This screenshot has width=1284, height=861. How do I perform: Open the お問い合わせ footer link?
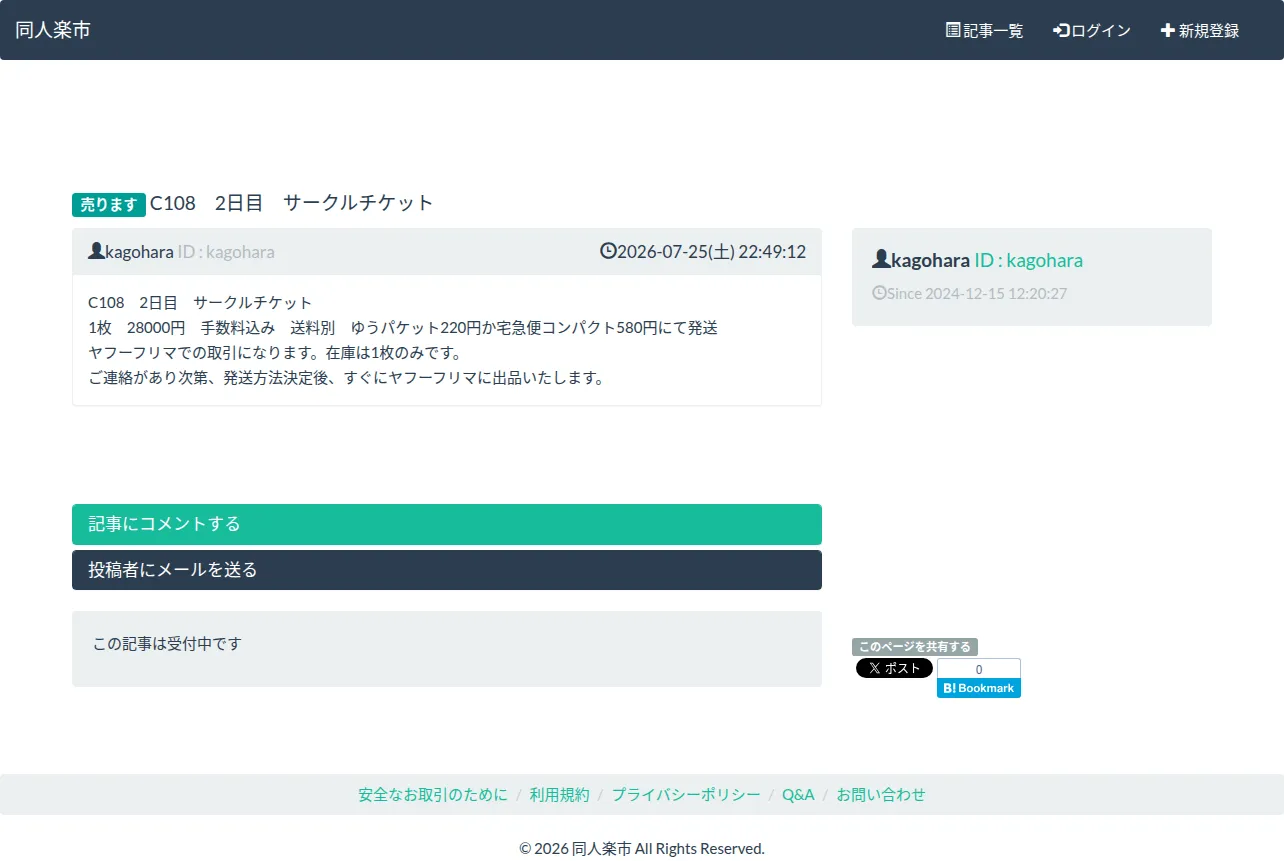881,795
